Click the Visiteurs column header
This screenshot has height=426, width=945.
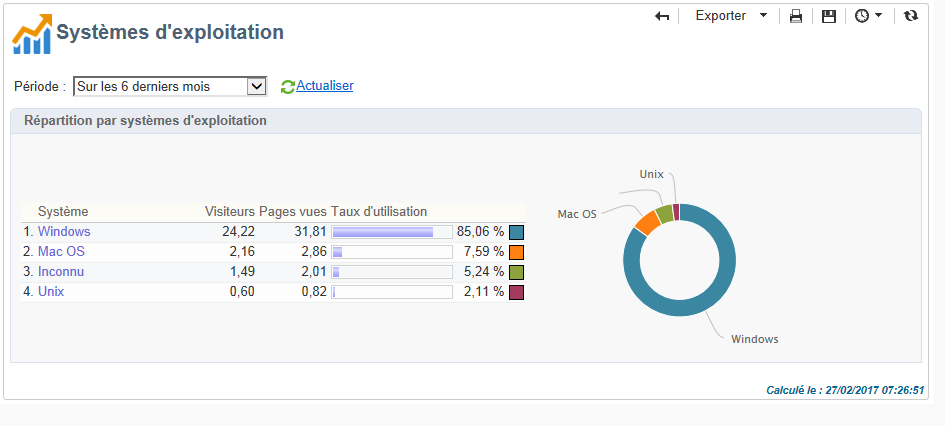[230, 211]
